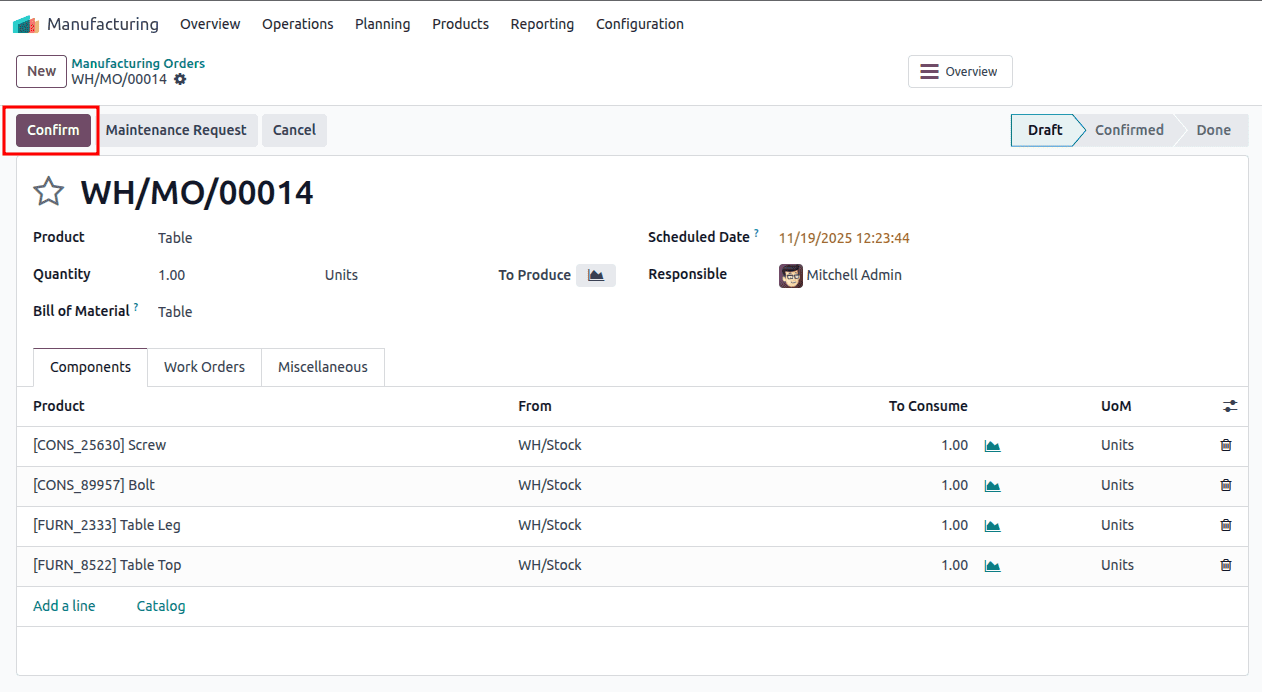Open the Catalog link below components
Screen dimensions: 1262x692
click(160, 605)
